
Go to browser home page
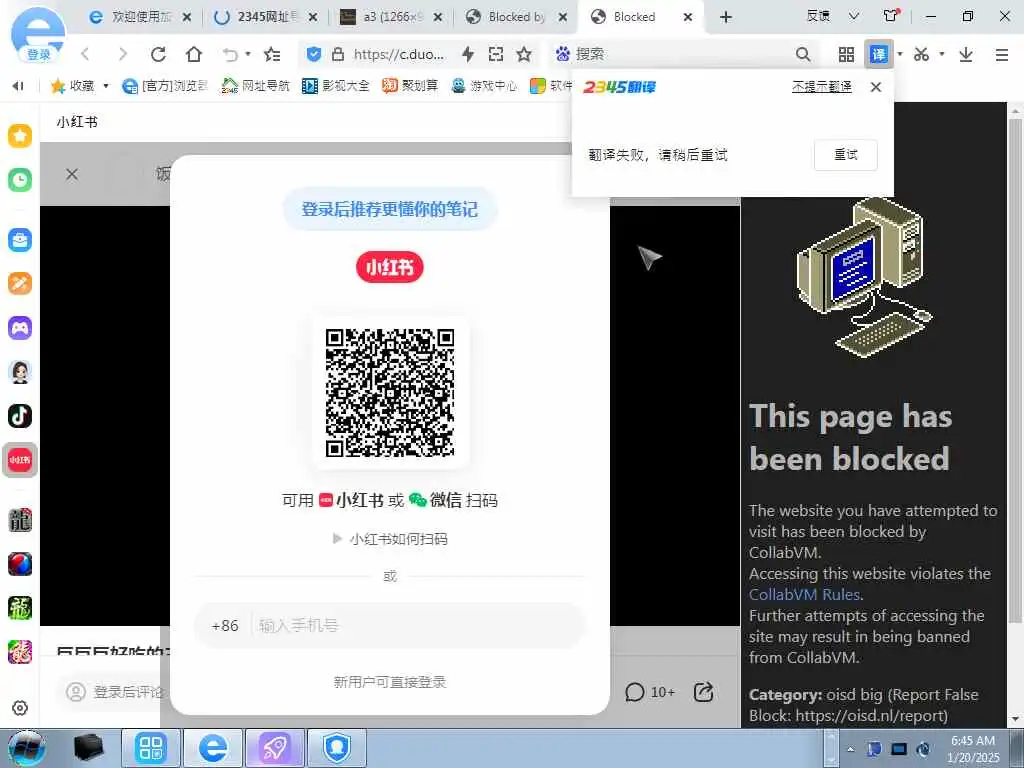pyautogui.click(x=194, y=54)
